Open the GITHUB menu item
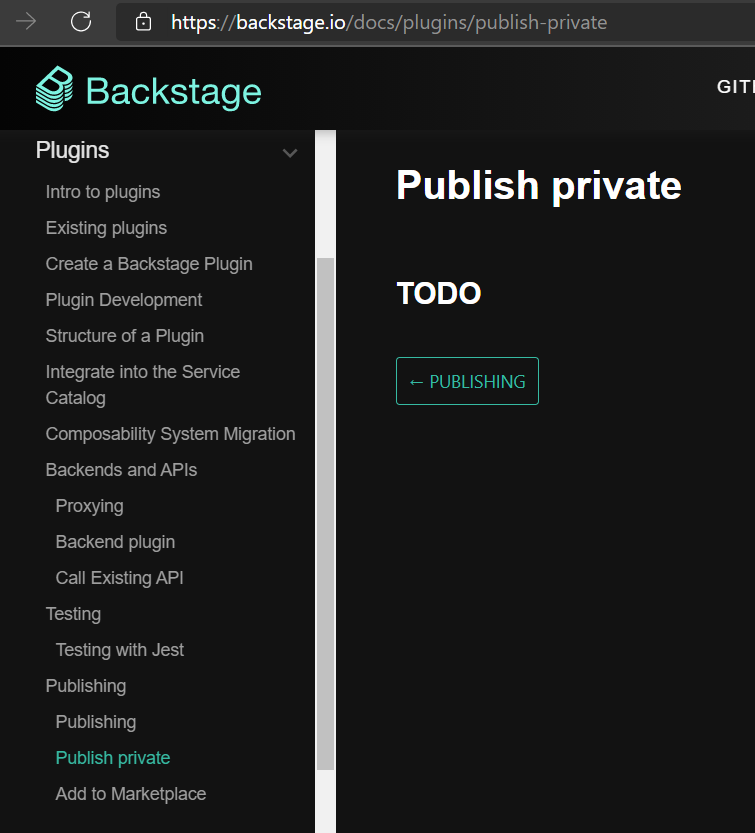The image size is (755, 833). pos(736,87)
